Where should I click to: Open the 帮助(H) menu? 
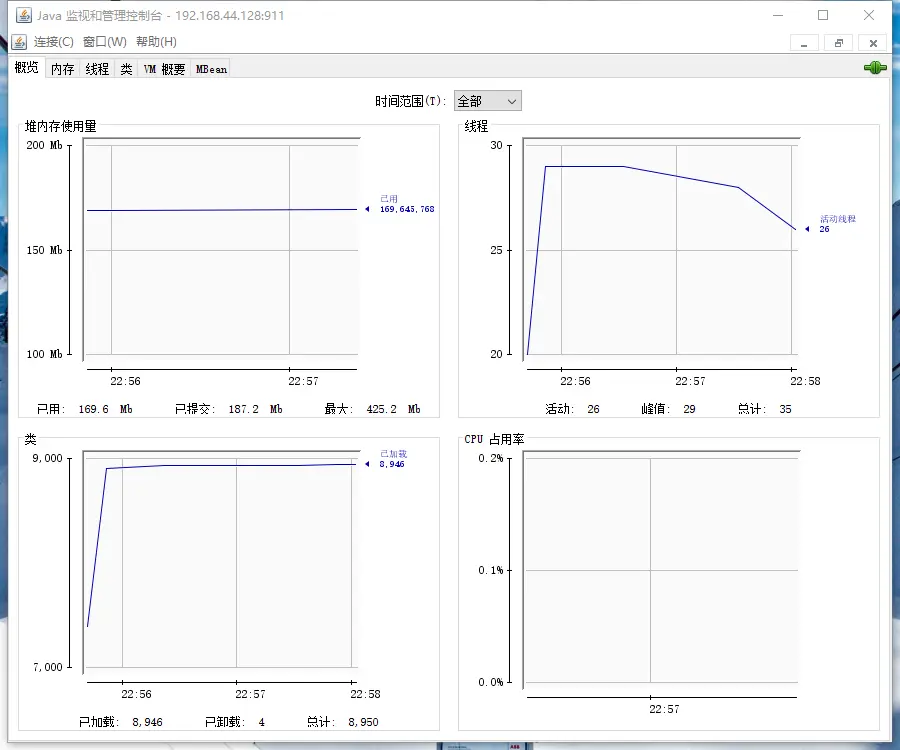(x=156, y=42)
